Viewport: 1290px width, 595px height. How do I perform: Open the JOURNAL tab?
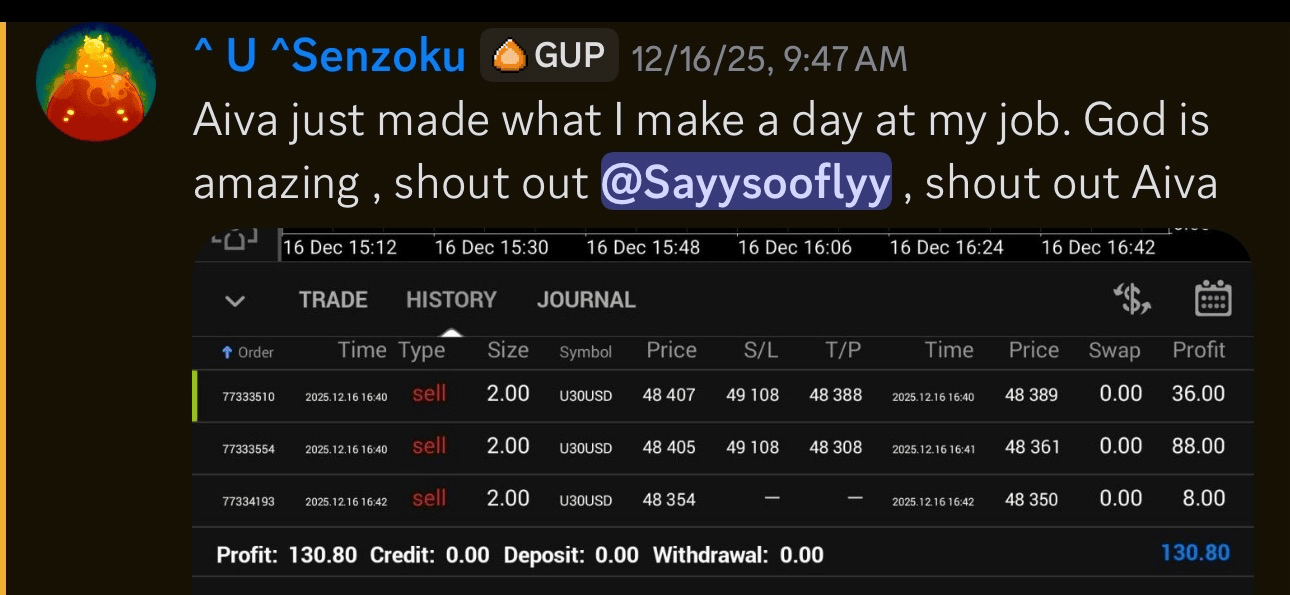point(586,300)
